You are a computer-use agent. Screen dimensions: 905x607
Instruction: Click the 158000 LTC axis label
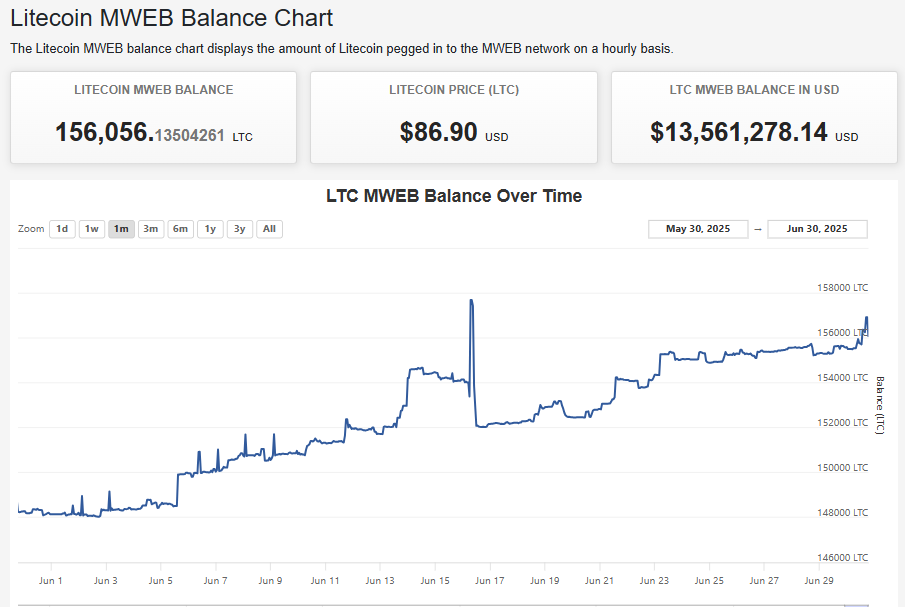click(842, 288)
